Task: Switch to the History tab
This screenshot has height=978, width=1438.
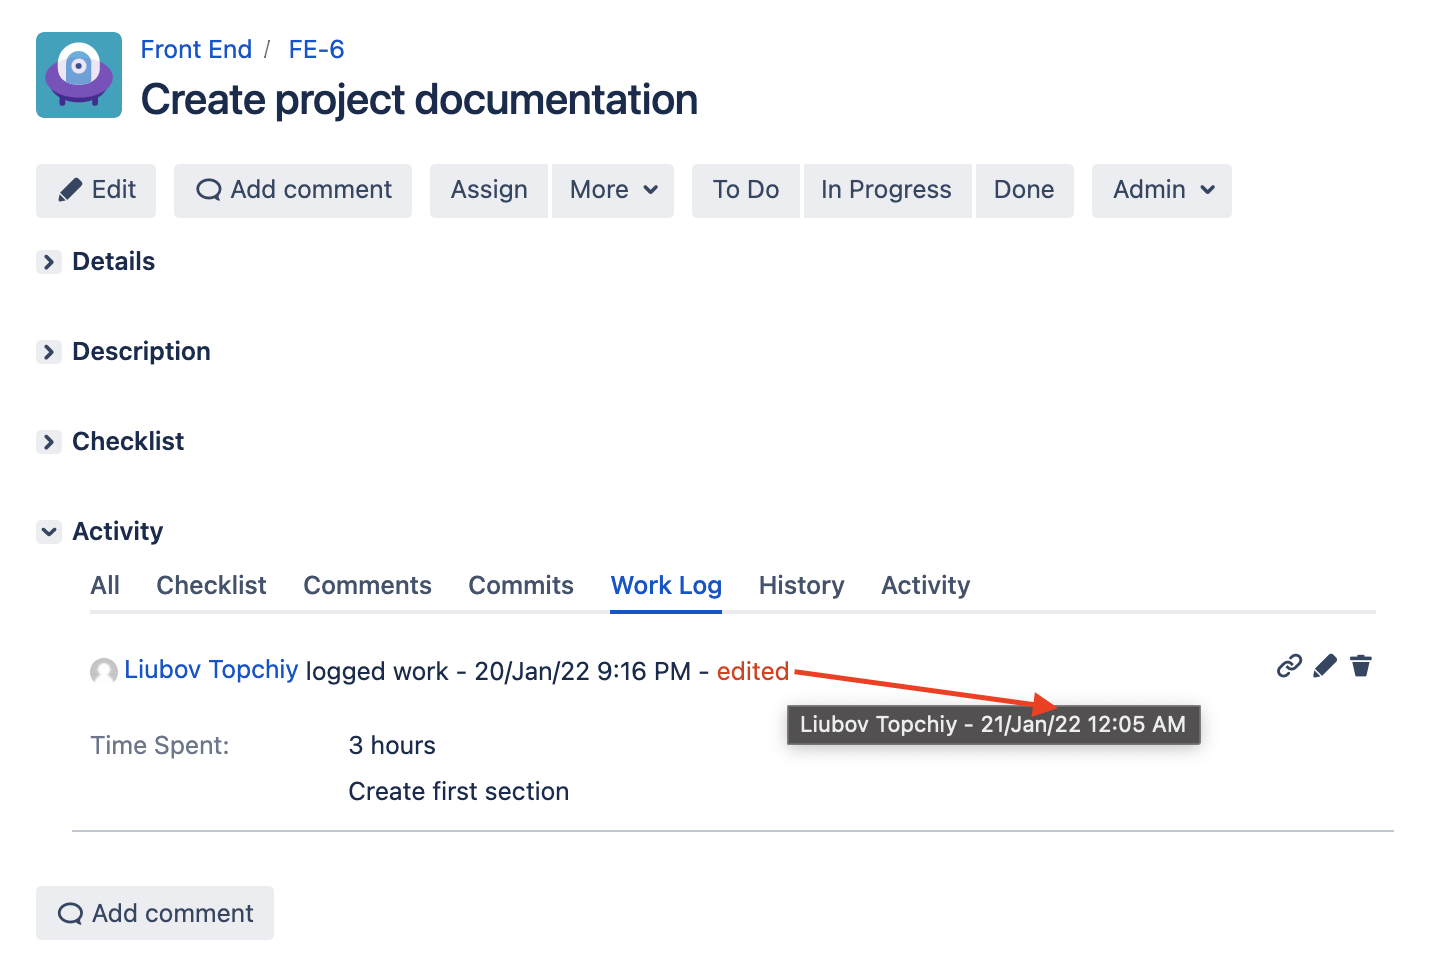Action: 801,585
